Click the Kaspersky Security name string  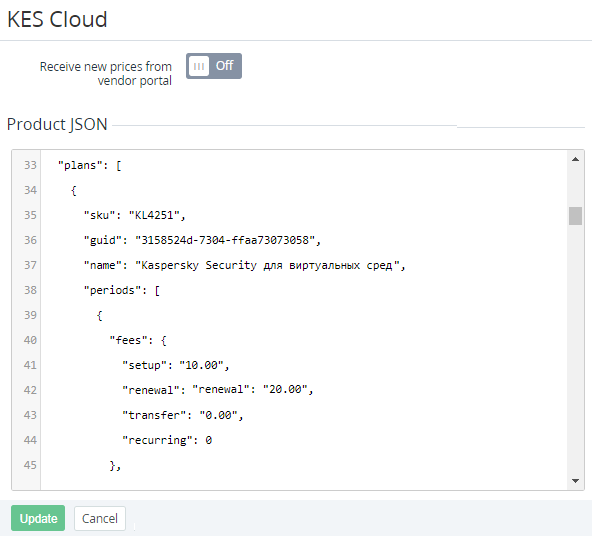pos(267,265)
